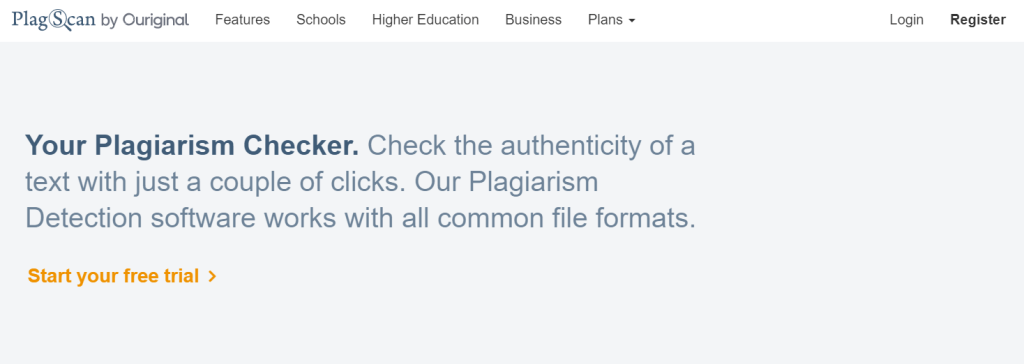Open the Features page
Screen dimensions: 1024x364
pos(242,20)
